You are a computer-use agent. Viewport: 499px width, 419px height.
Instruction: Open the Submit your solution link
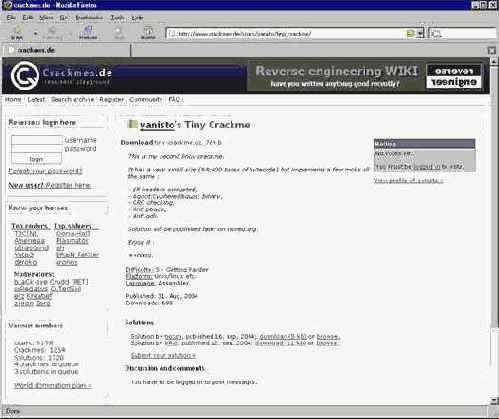pos(163,356)
